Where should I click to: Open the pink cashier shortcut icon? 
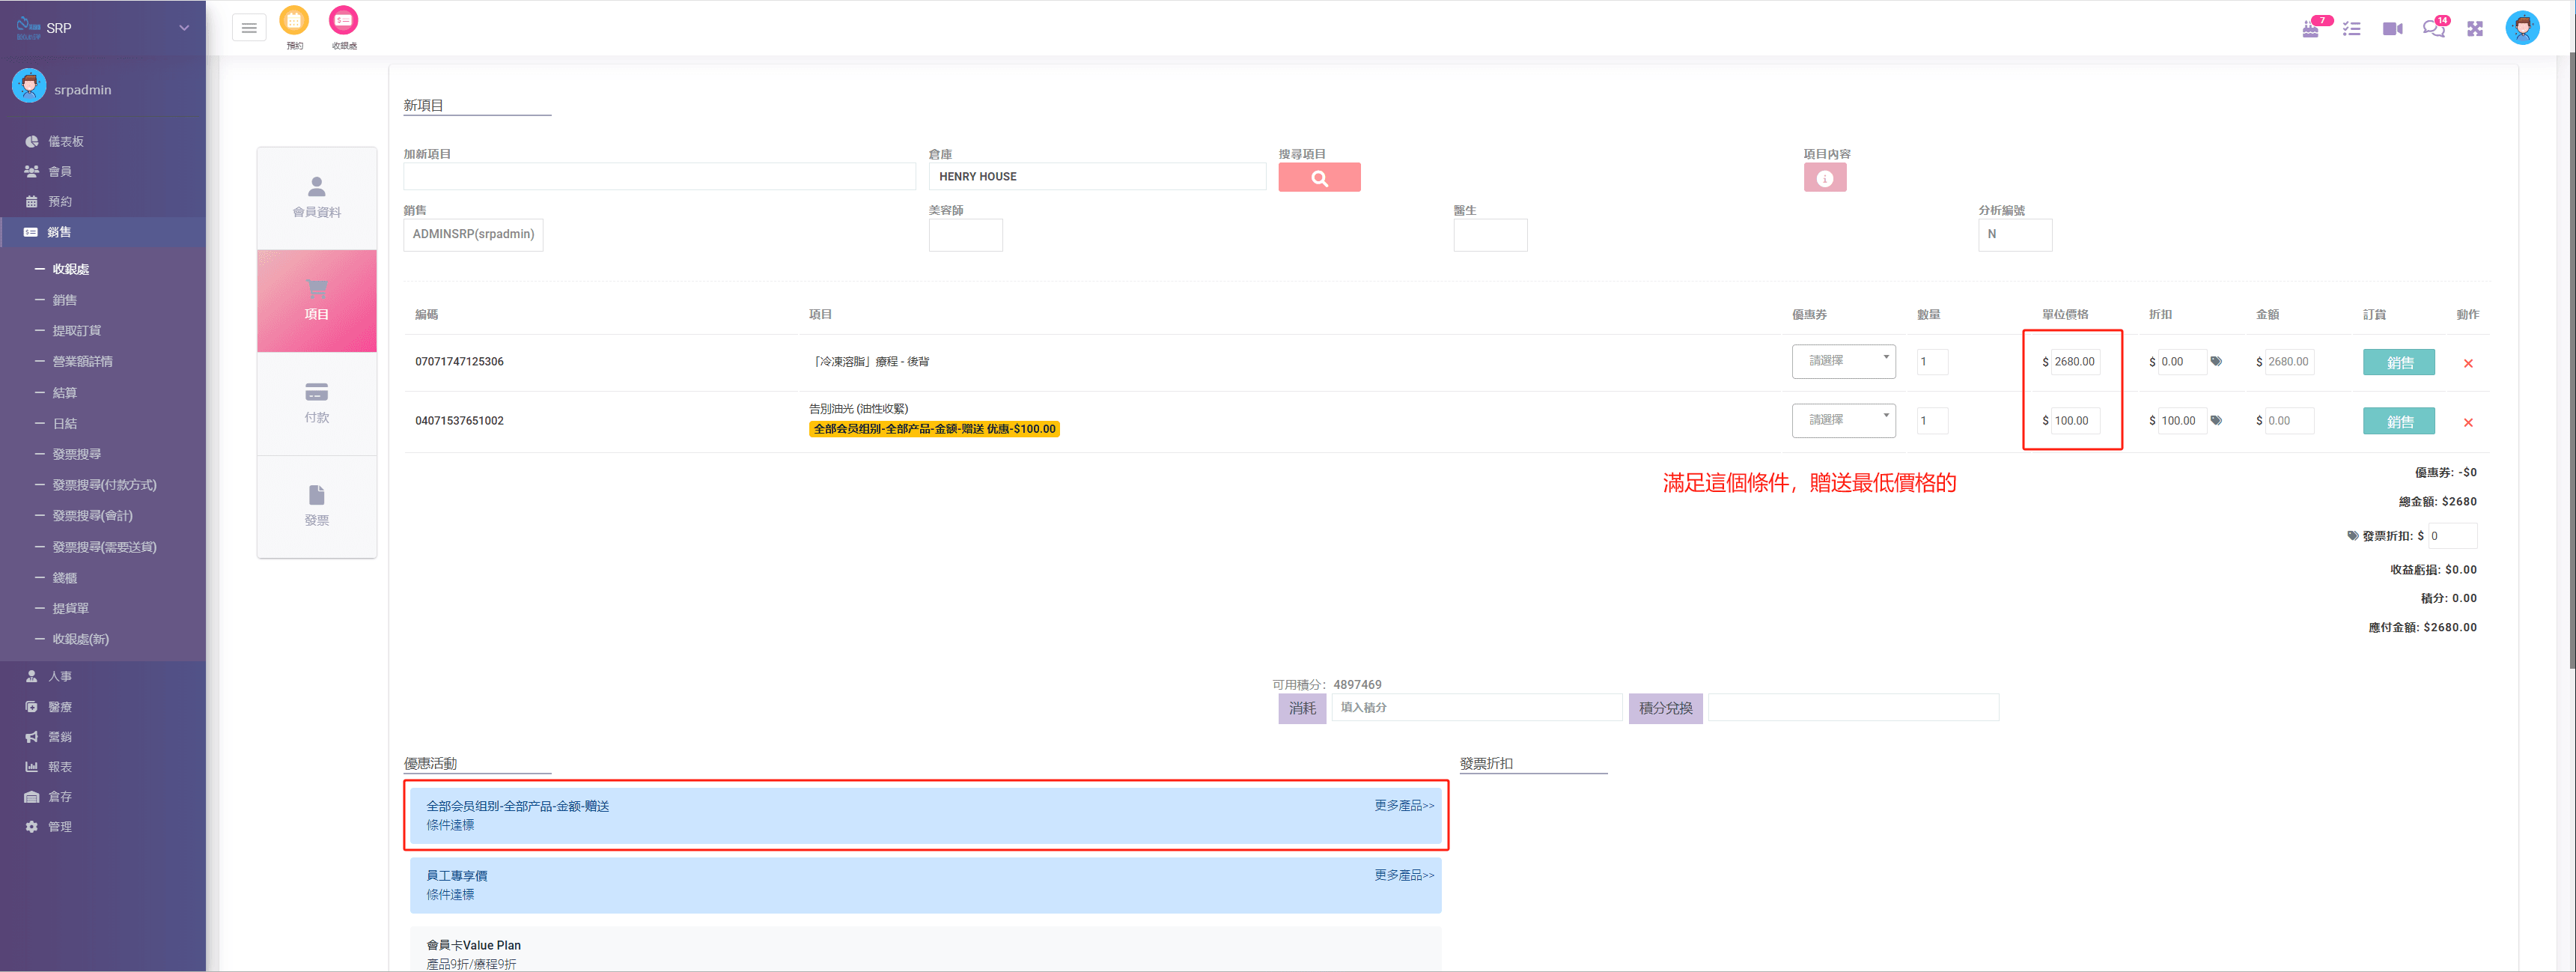pyautogui.click(x=343, y=21)
